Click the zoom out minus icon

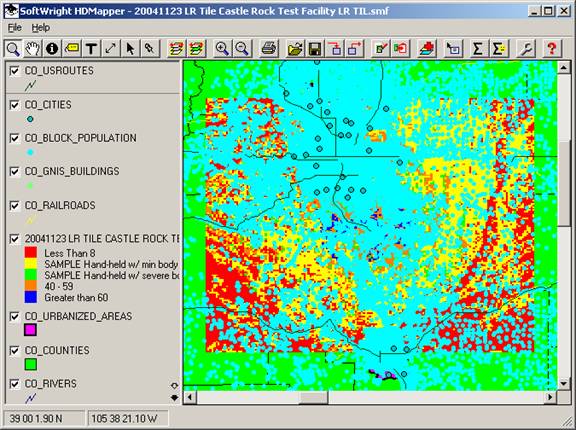242,48
